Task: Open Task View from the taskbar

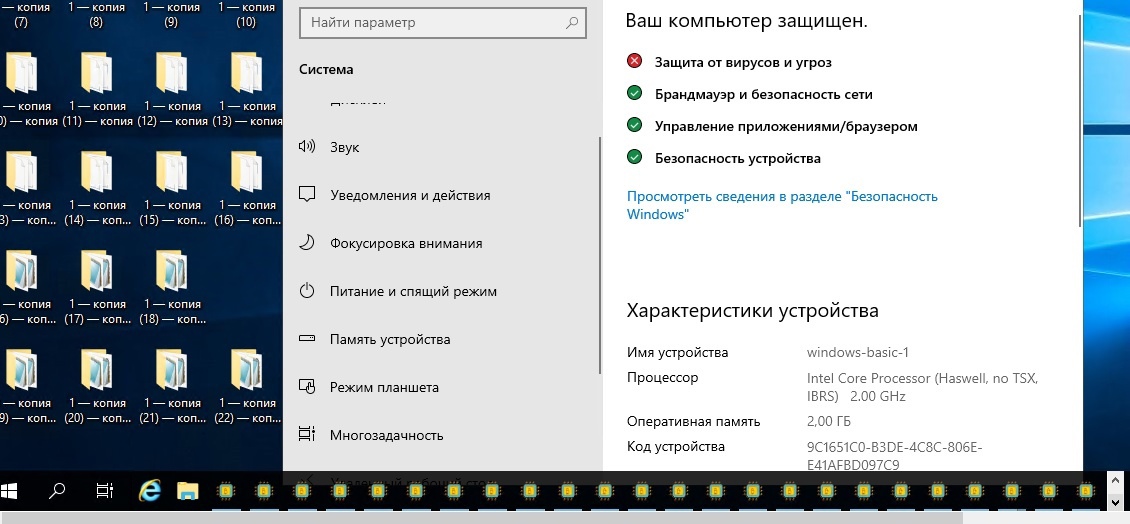Action: coord(103,490)
